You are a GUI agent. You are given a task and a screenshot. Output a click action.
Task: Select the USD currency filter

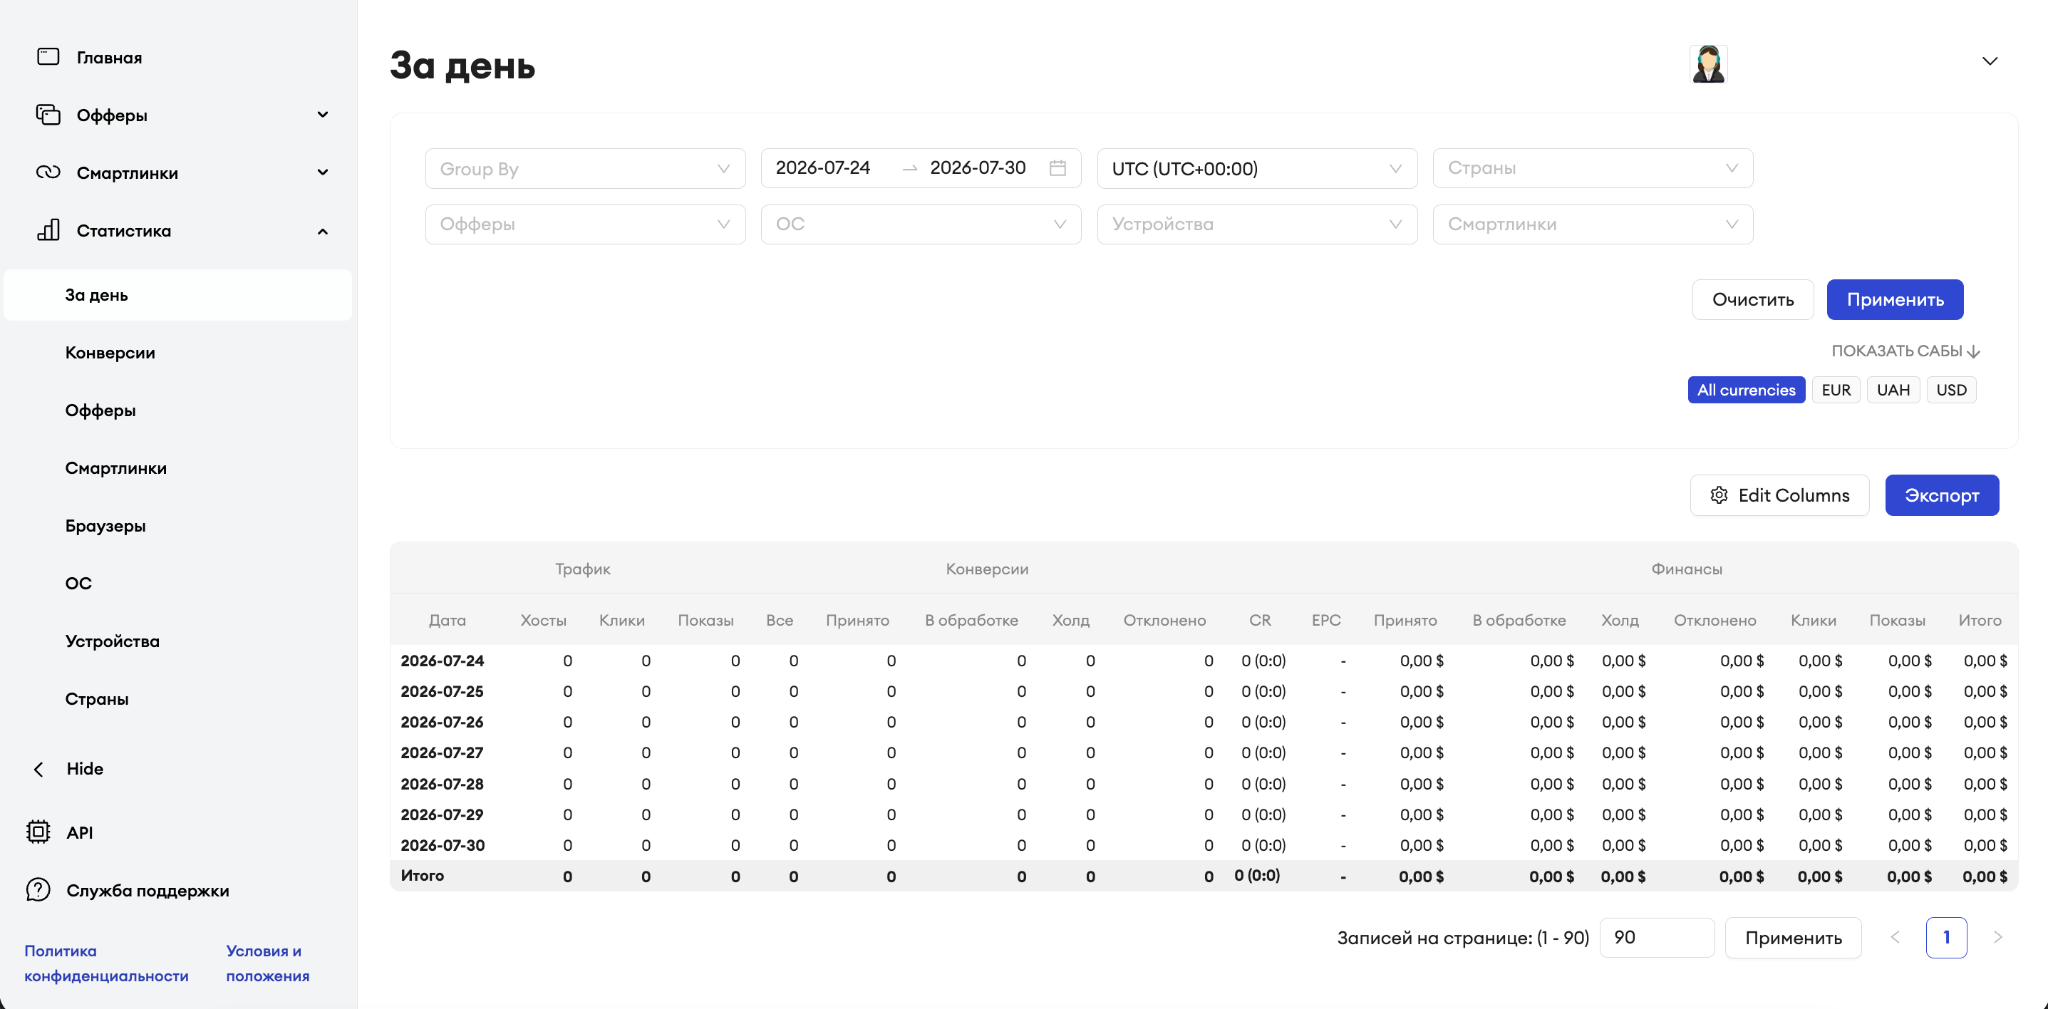point(1951,390)
